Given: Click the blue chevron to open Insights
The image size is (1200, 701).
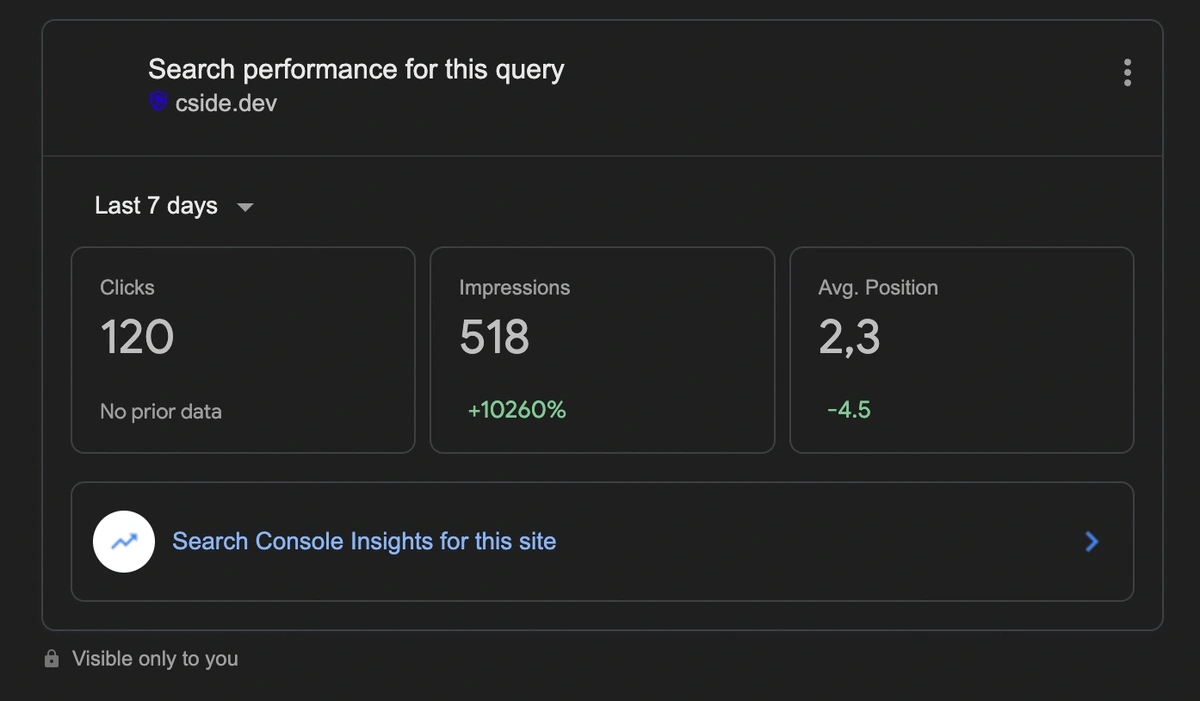Looking at the screenshot, I should click(x=1091, y=541).
